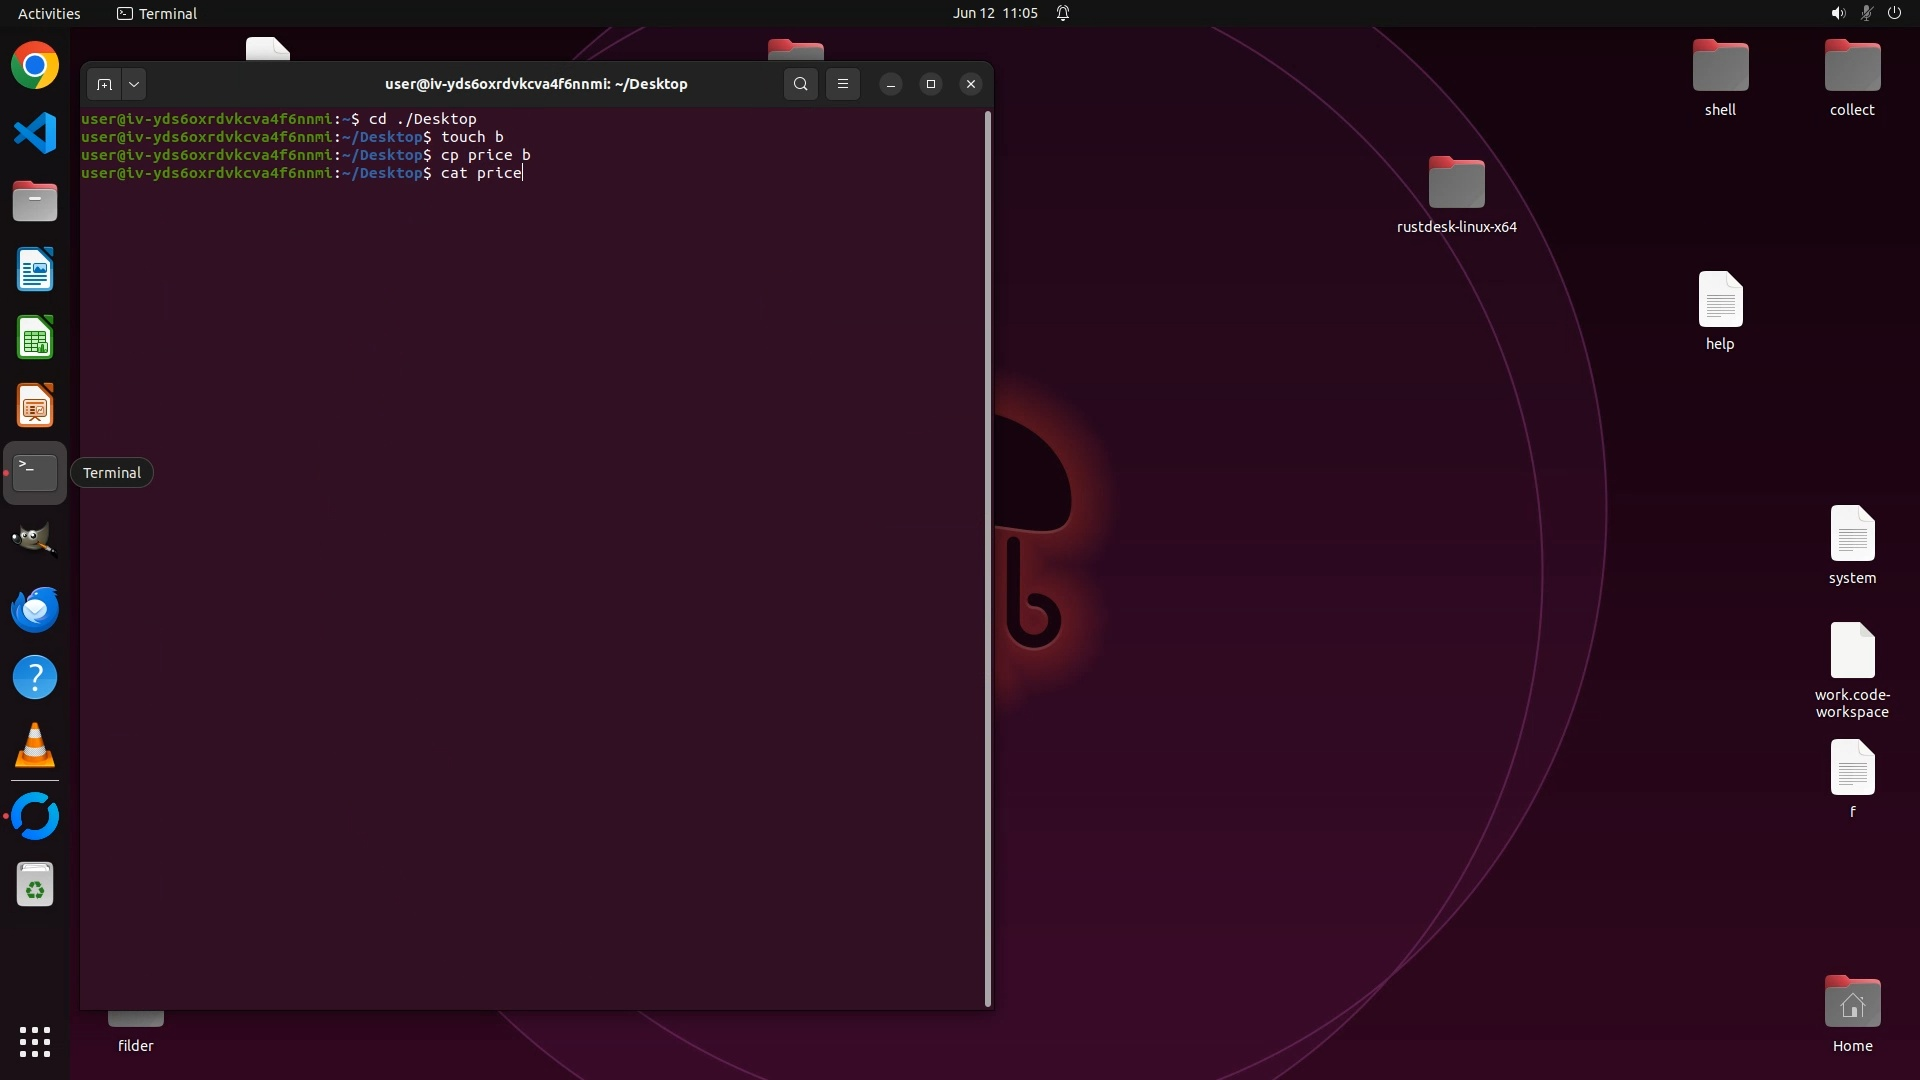This screenshot has height=1080, width=1920.
Task: Expand the new-tab options dropdown arrow
Action: click(x=134, y=84)
